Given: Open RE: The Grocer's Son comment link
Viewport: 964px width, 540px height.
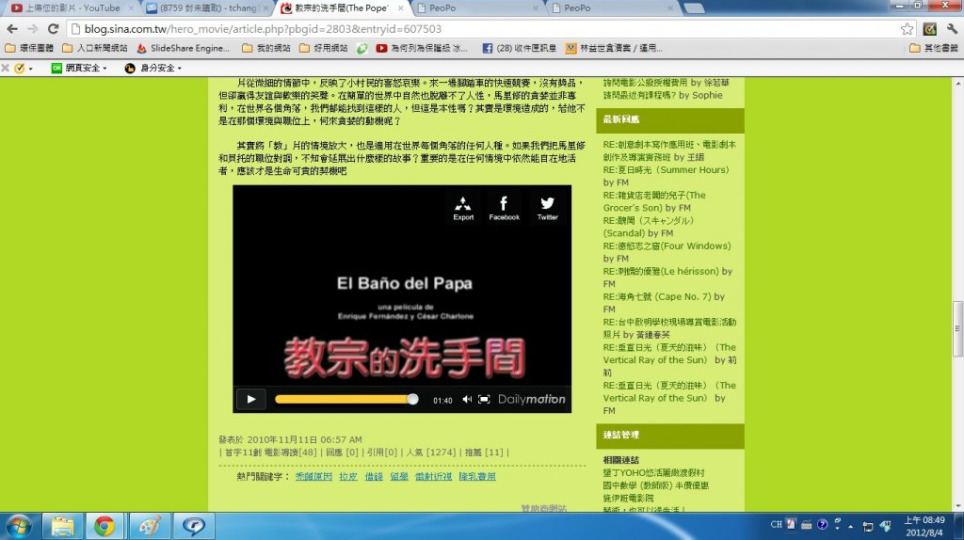Looking at the screenshot, I should coord(654,201).
